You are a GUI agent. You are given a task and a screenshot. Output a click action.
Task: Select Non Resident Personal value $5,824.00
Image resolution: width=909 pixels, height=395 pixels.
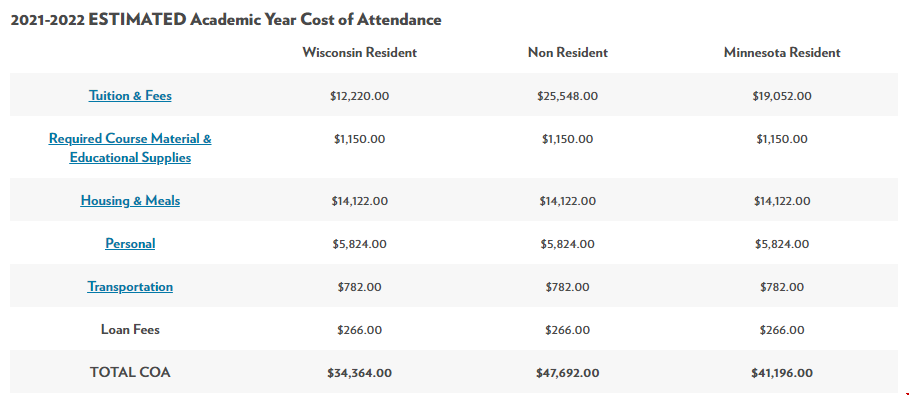tap(568, 244)
